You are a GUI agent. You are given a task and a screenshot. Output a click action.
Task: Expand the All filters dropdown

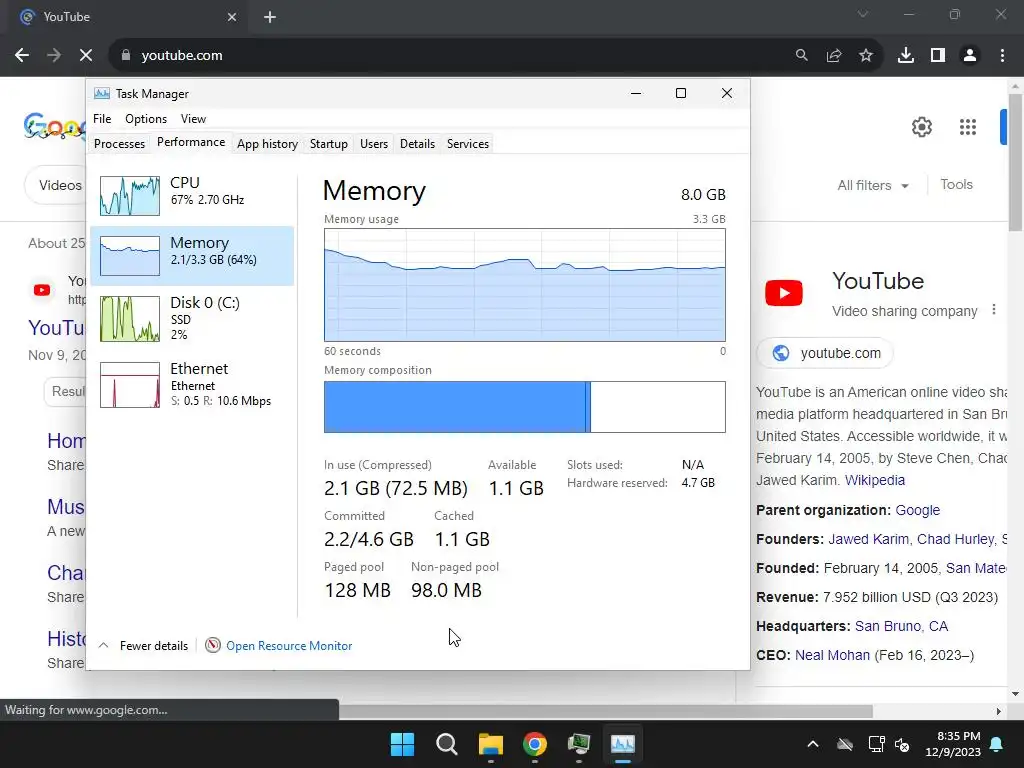click(x=873, y=185)
